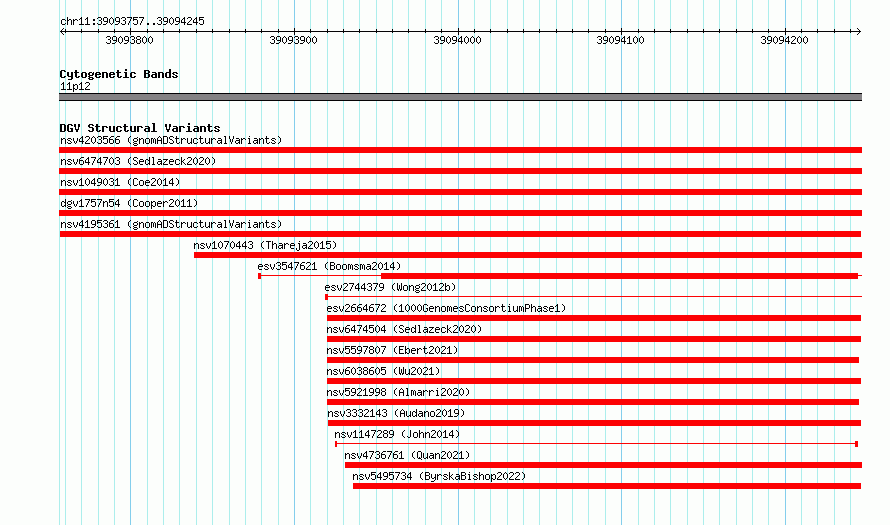Click the red bar under nsv5921998
Viewport: 890px width, 525px height.
(x=593, y=402)
